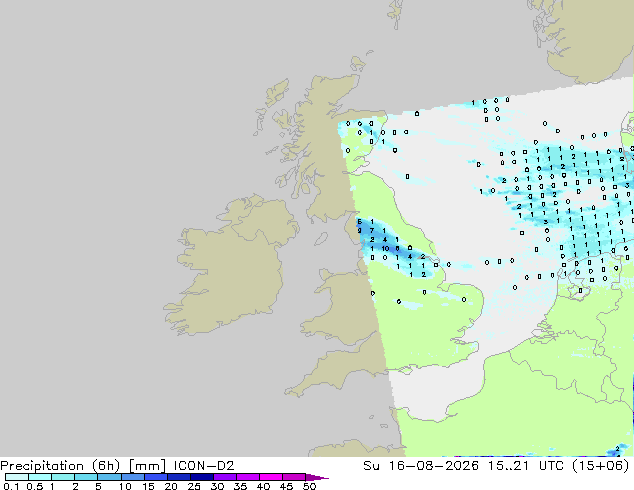This screenshot has width=634, height=490.
Task: Click the Precipitation (6h) title text
Action: 60,466
